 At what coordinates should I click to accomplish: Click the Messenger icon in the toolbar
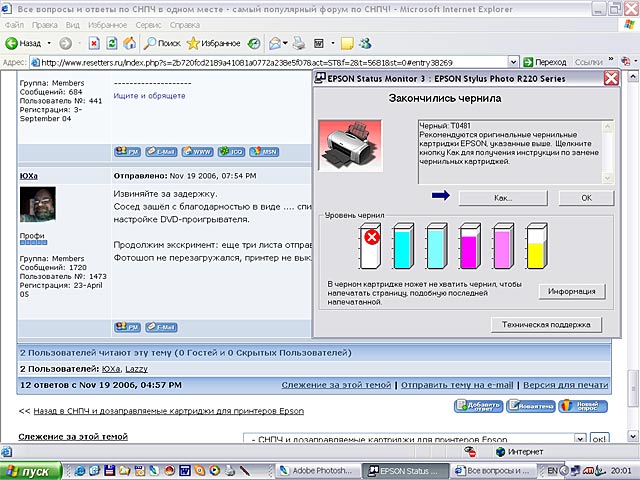(x=365, y=43)
